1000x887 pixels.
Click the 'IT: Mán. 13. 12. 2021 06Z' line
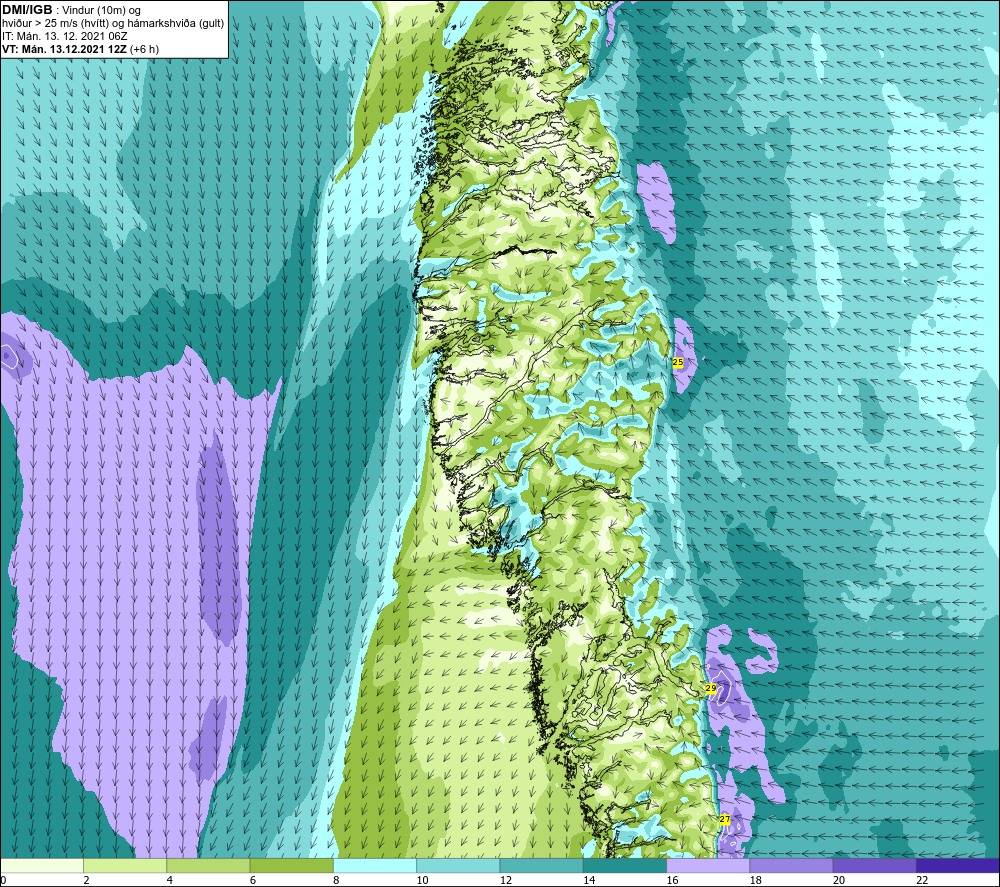click(64, 36)
